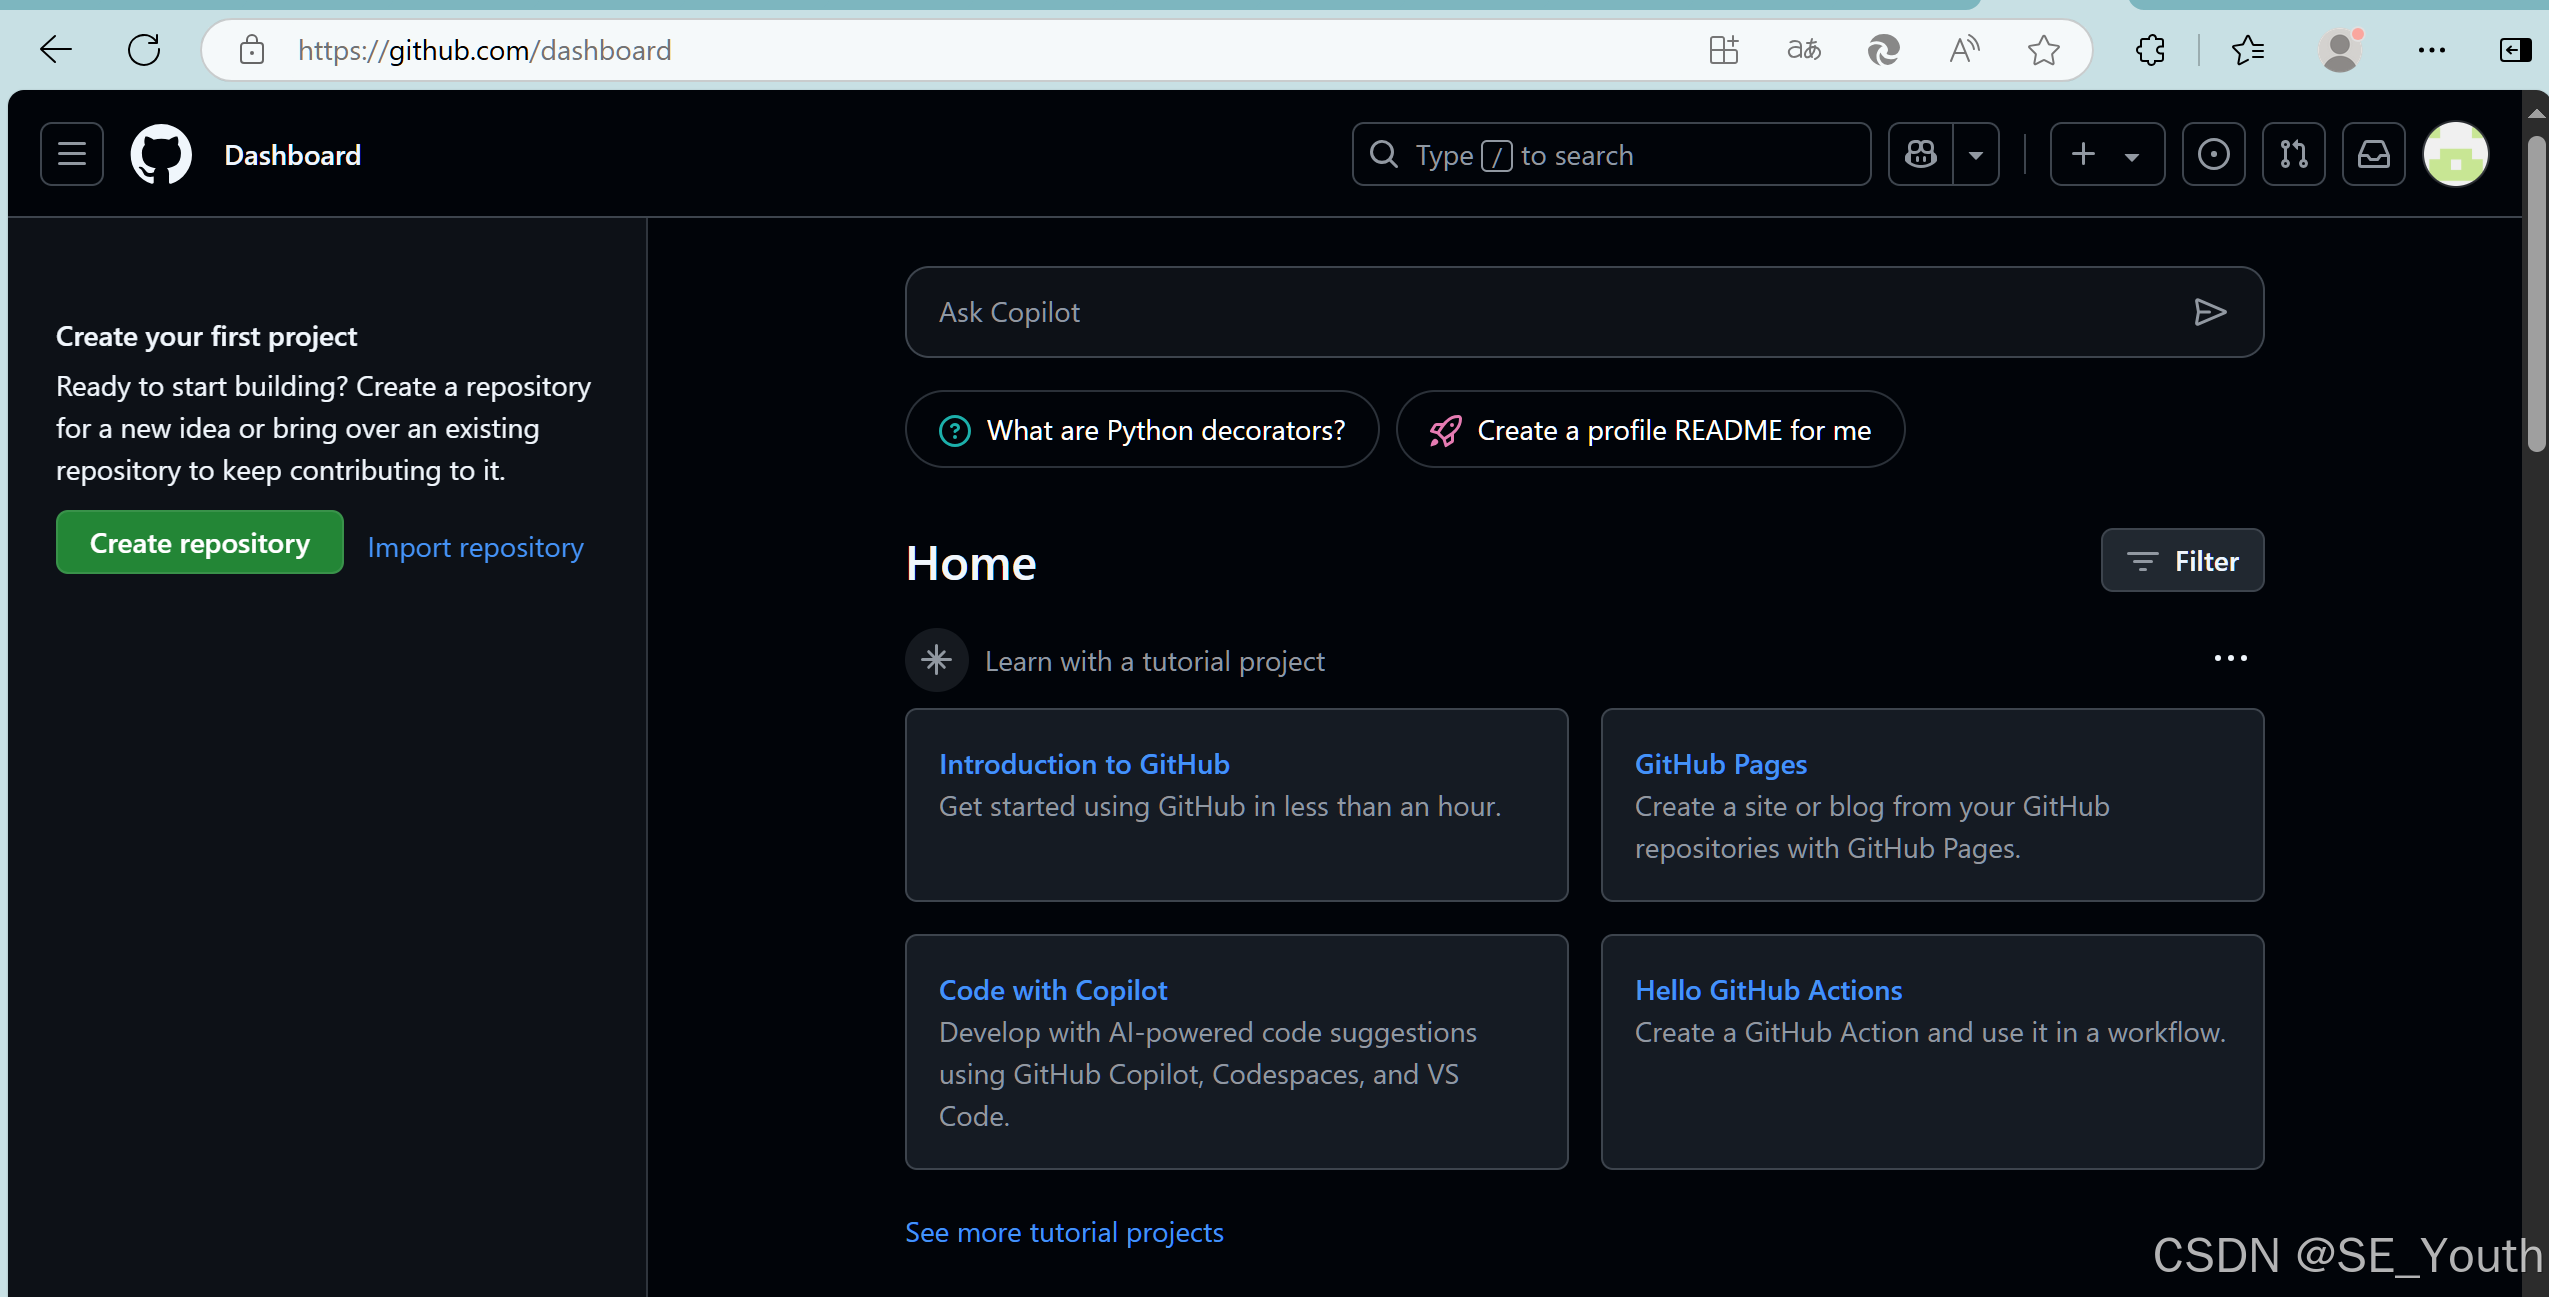Open tutorial section three-dot menu
Screen dimensions: 2549x1297
(x=2230, y=658)
